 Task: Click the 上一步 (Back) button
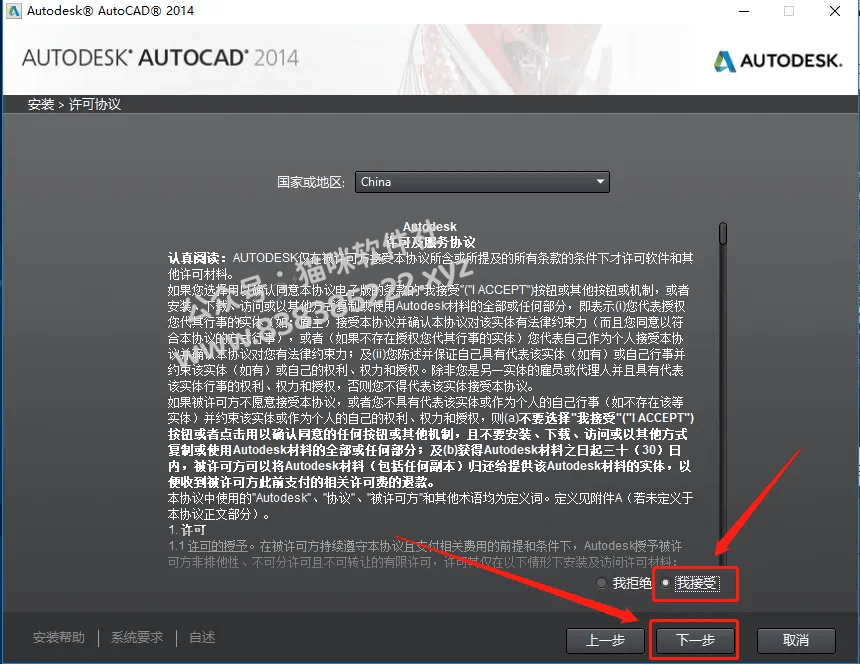[605, 640]
